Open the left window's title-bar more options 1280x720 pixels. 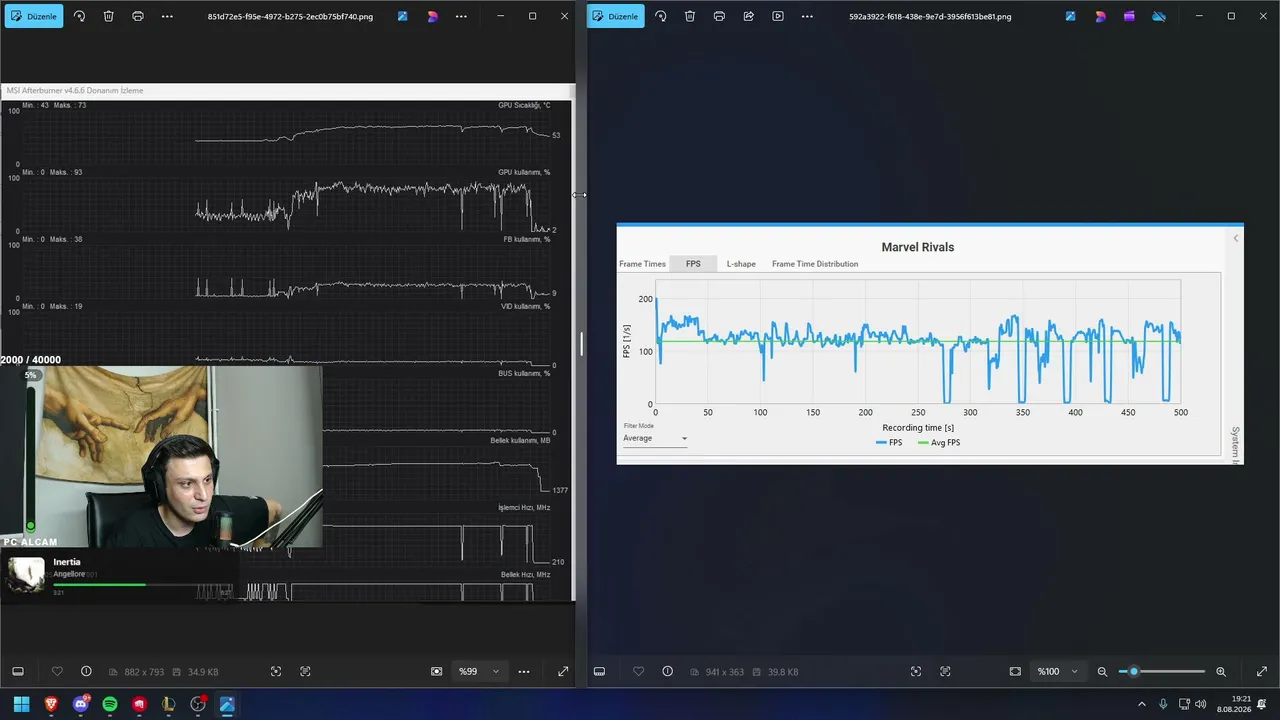click(x=461, y=16)
